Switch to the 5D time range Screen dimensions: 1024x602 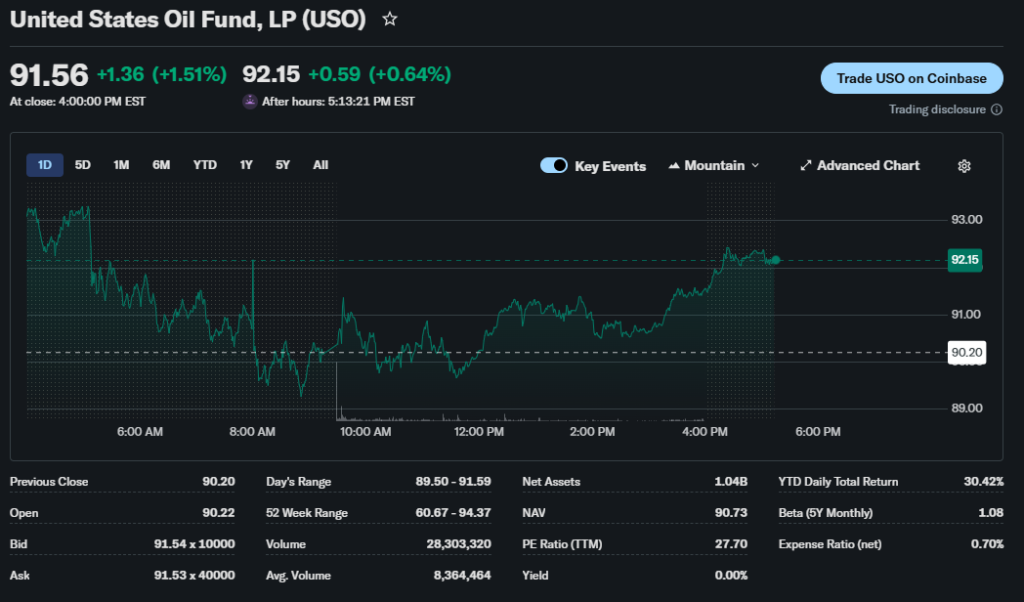click(x=83, y=165)
